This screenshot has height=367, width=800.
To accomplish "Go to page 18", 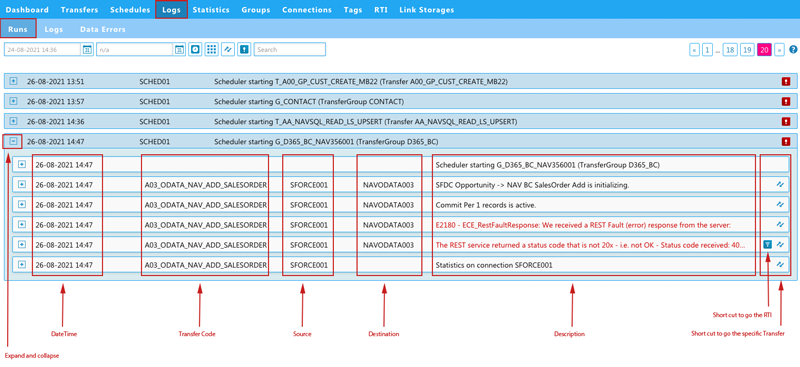I will point(730,50).
